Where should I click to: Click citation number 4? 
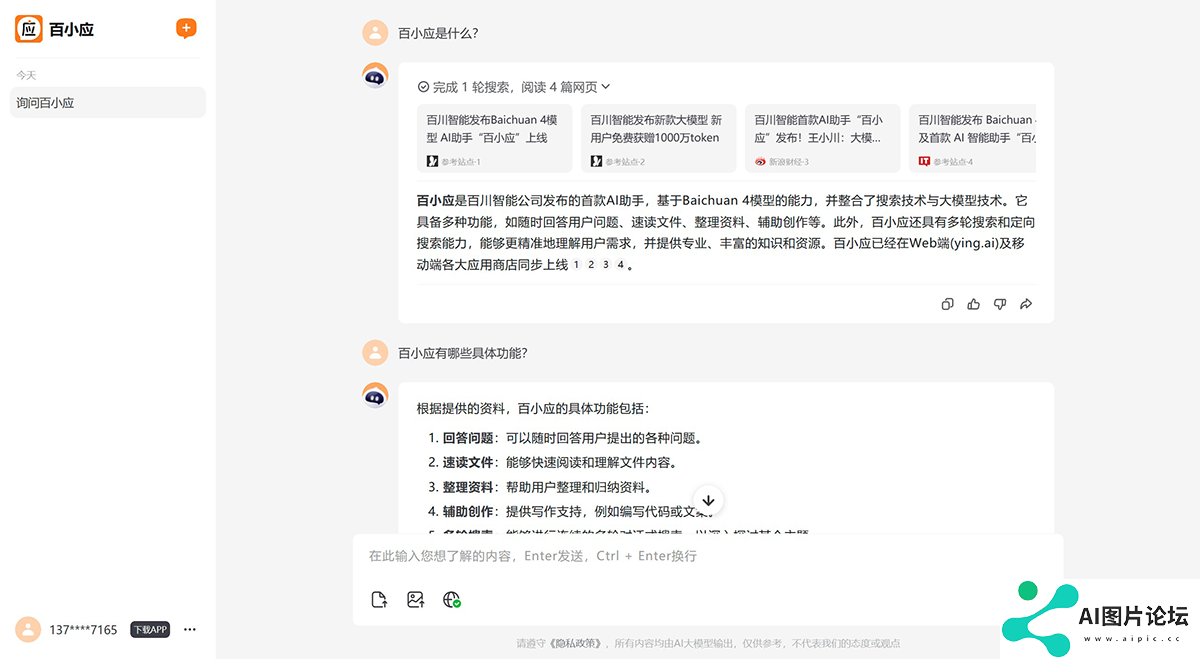(621, 265)
